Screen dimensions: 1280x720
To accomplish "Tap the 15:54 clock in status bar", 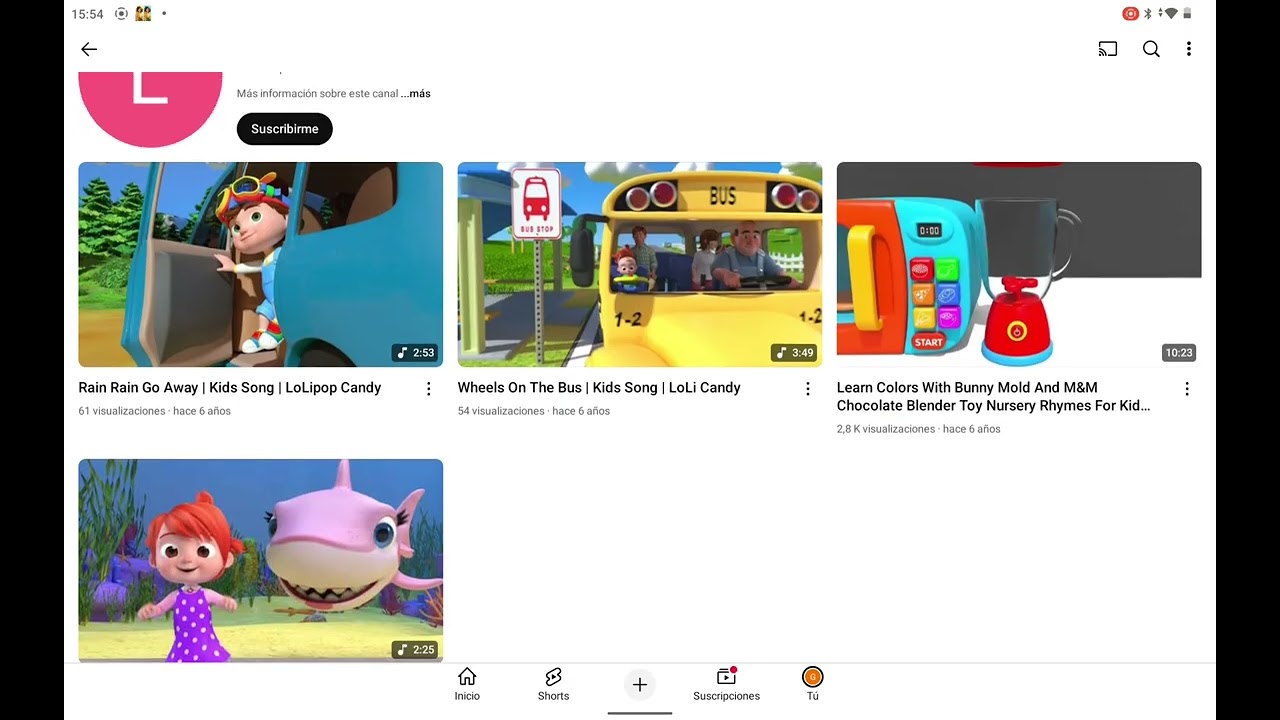I will point(88,14).
